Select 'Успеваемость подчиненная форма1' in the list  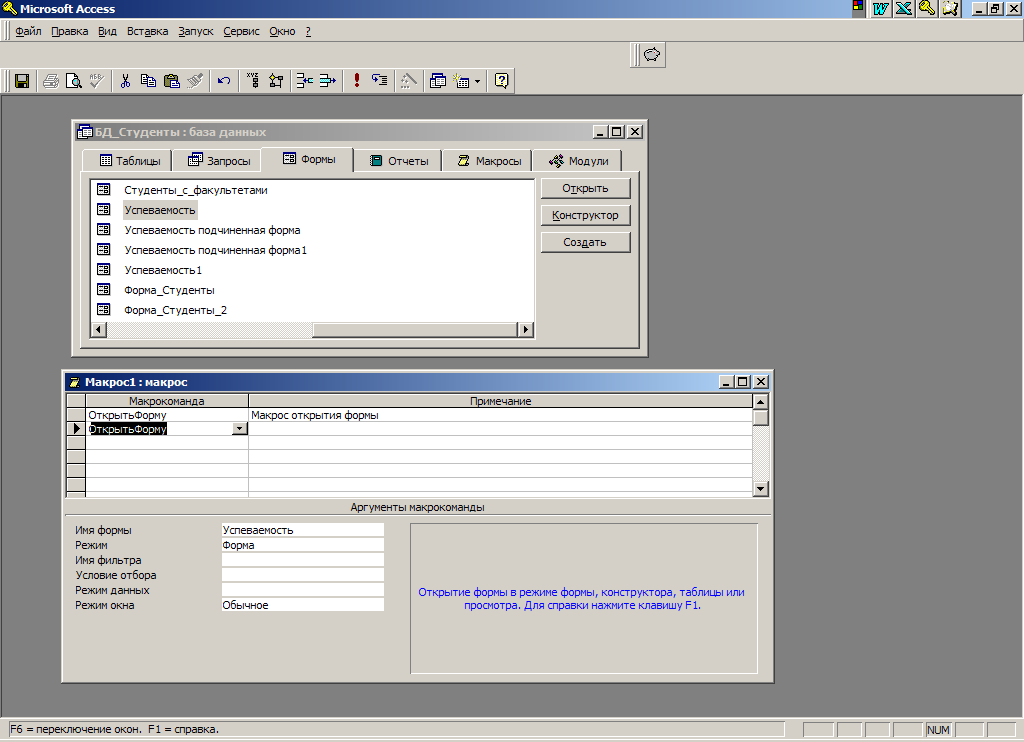click(216, 250)
